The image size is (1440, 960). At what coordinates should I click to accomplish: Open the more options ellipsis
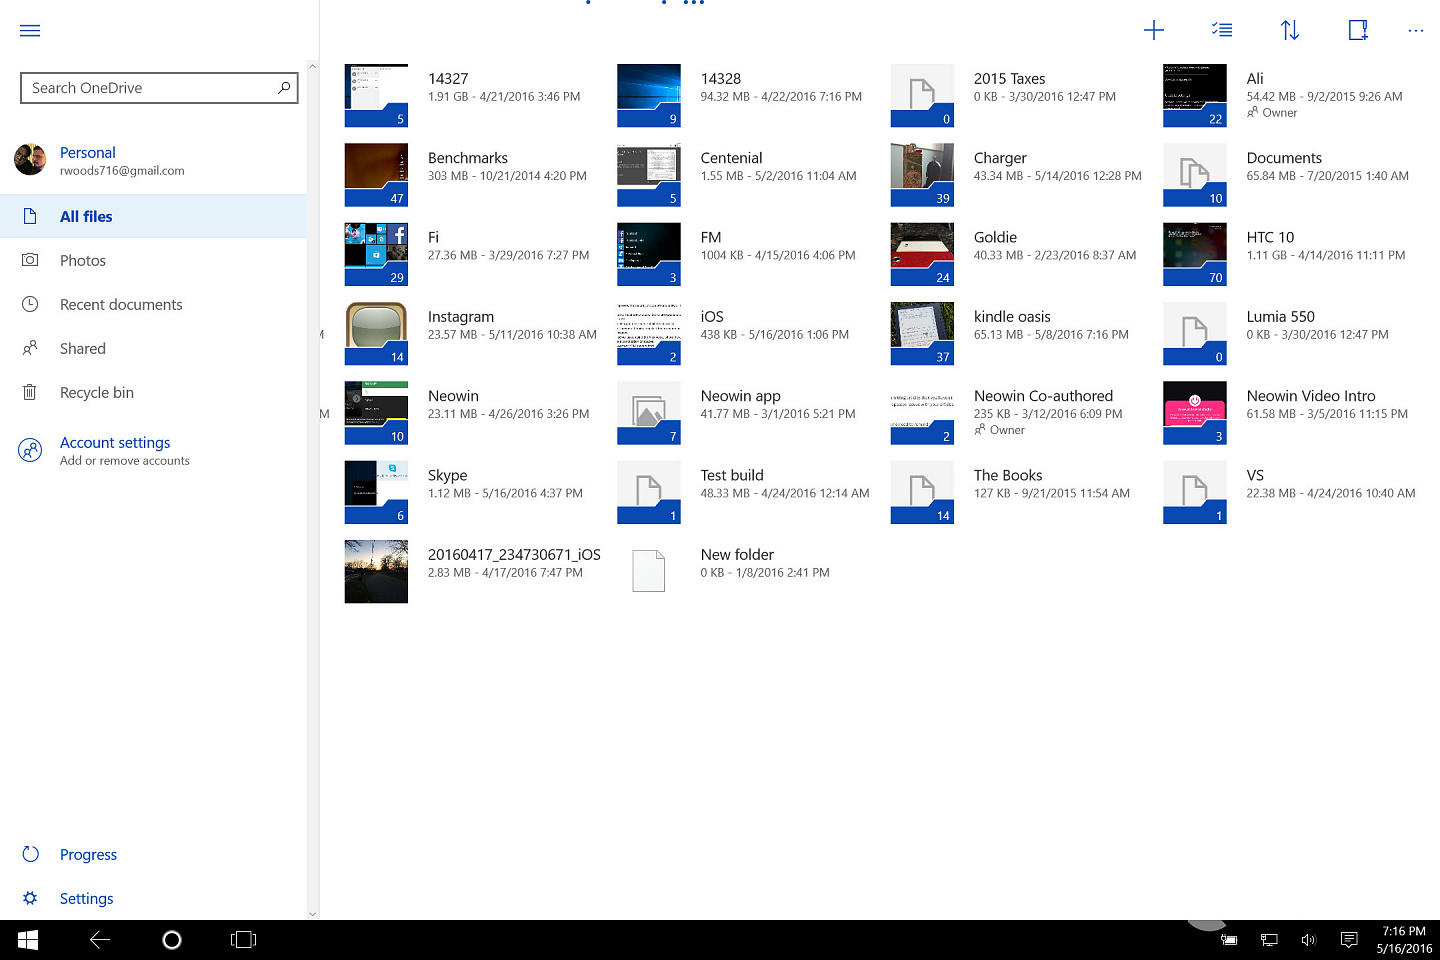tap(1415, 31)
